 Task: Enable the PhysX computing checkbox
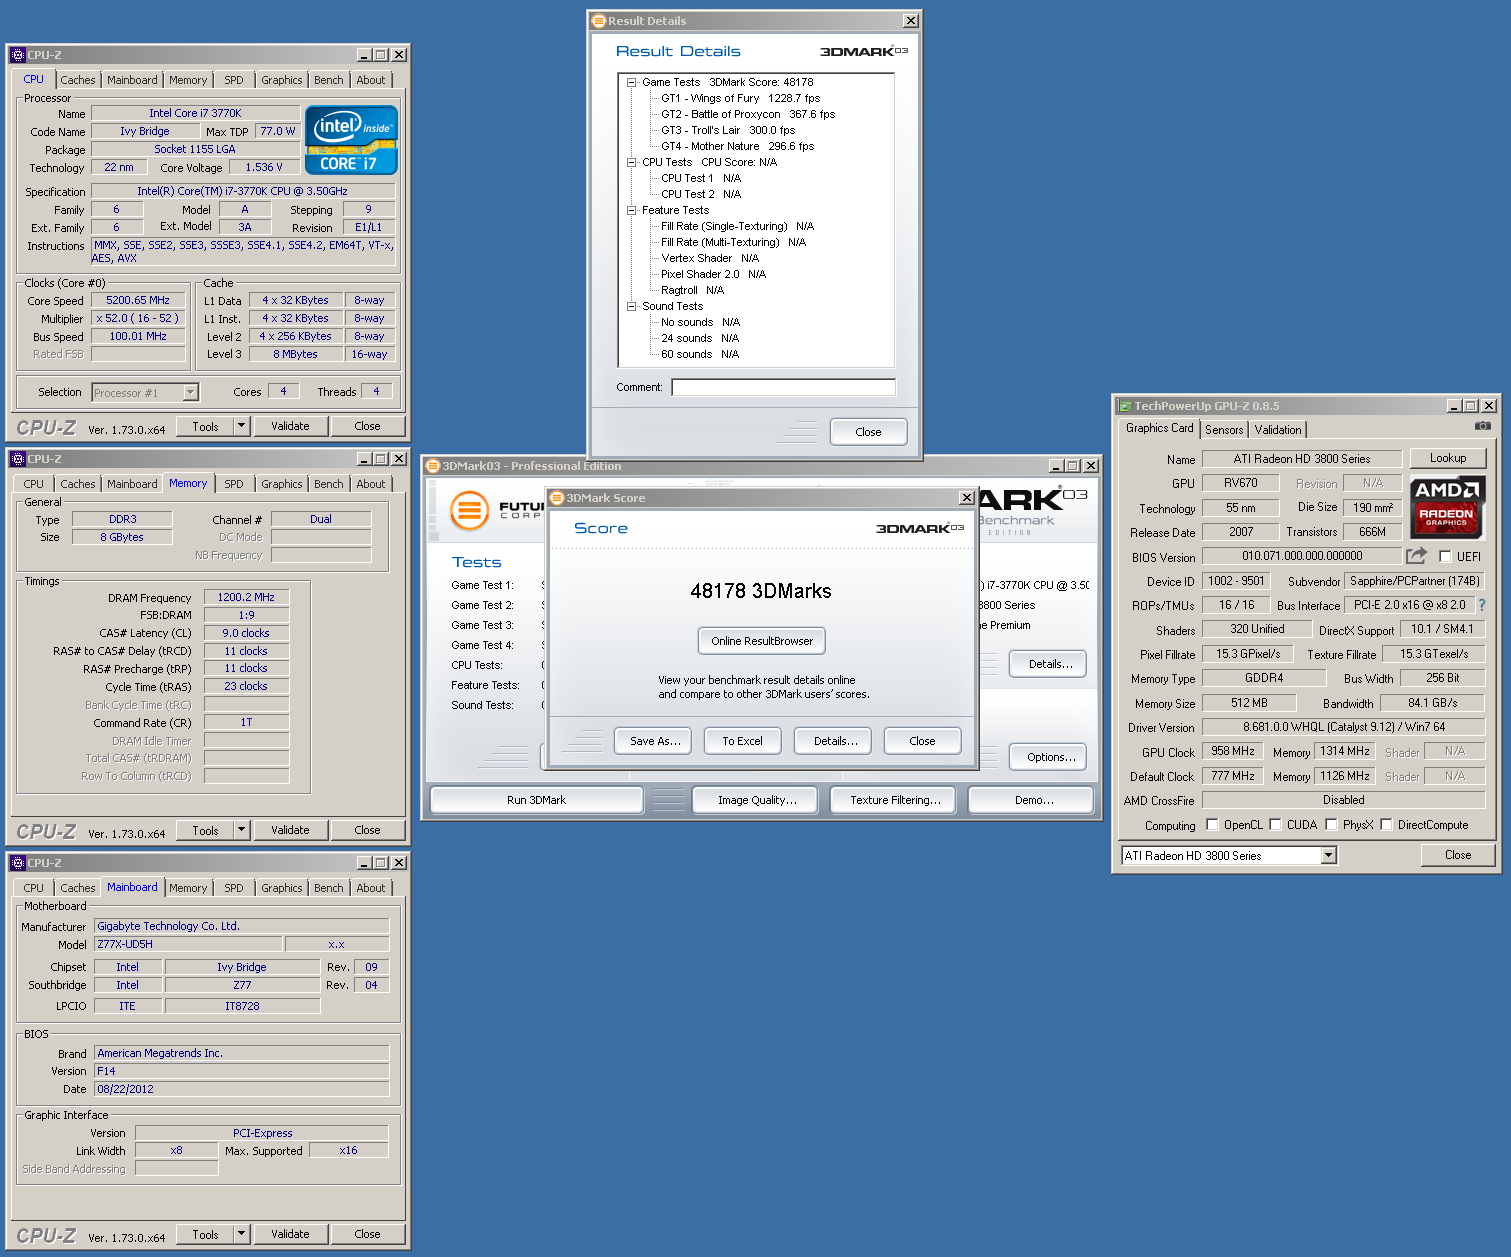pyautogui.click(x=1331, y=825)
